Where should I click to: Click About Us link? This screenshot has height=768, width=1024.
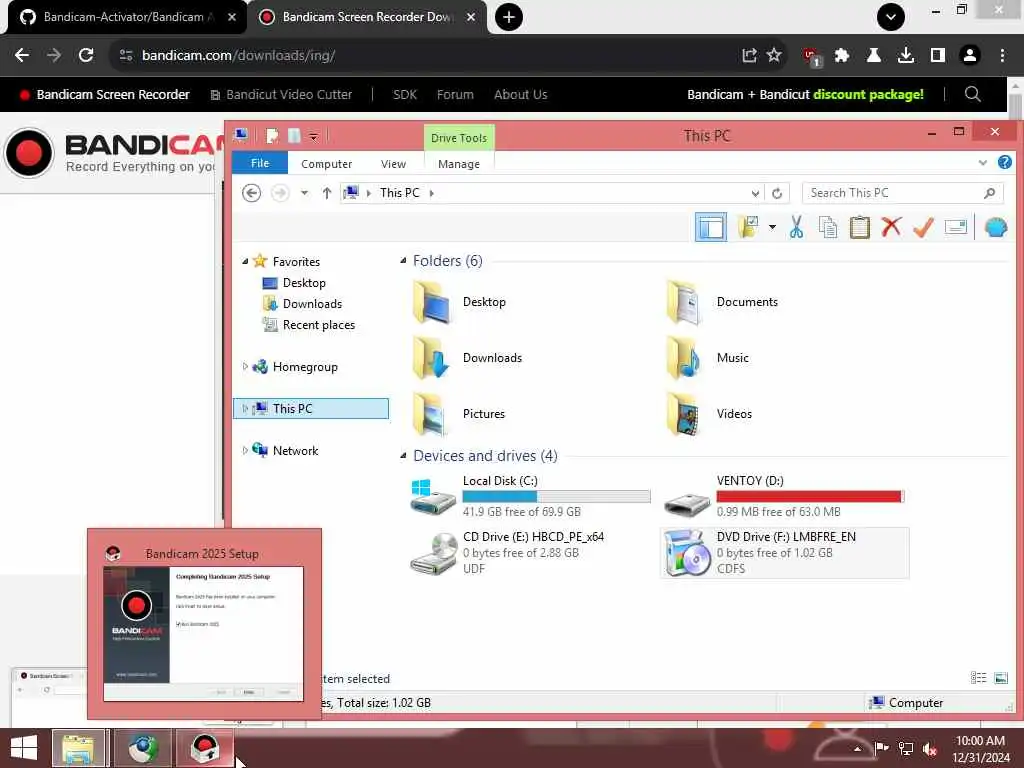click(520, 95)
